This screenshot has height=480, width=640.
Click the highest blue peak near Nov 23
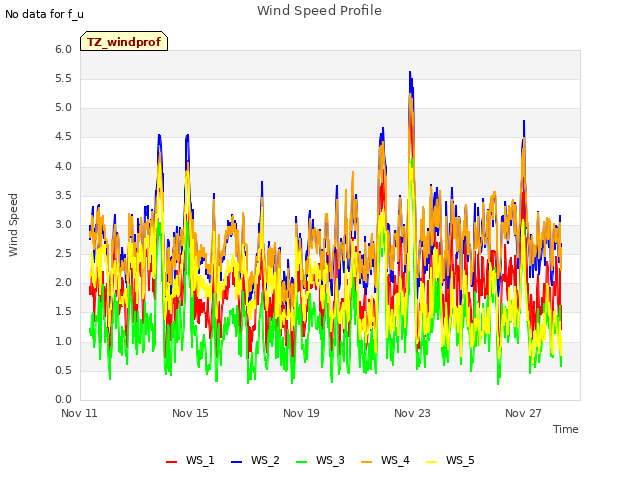coord(410,73)
